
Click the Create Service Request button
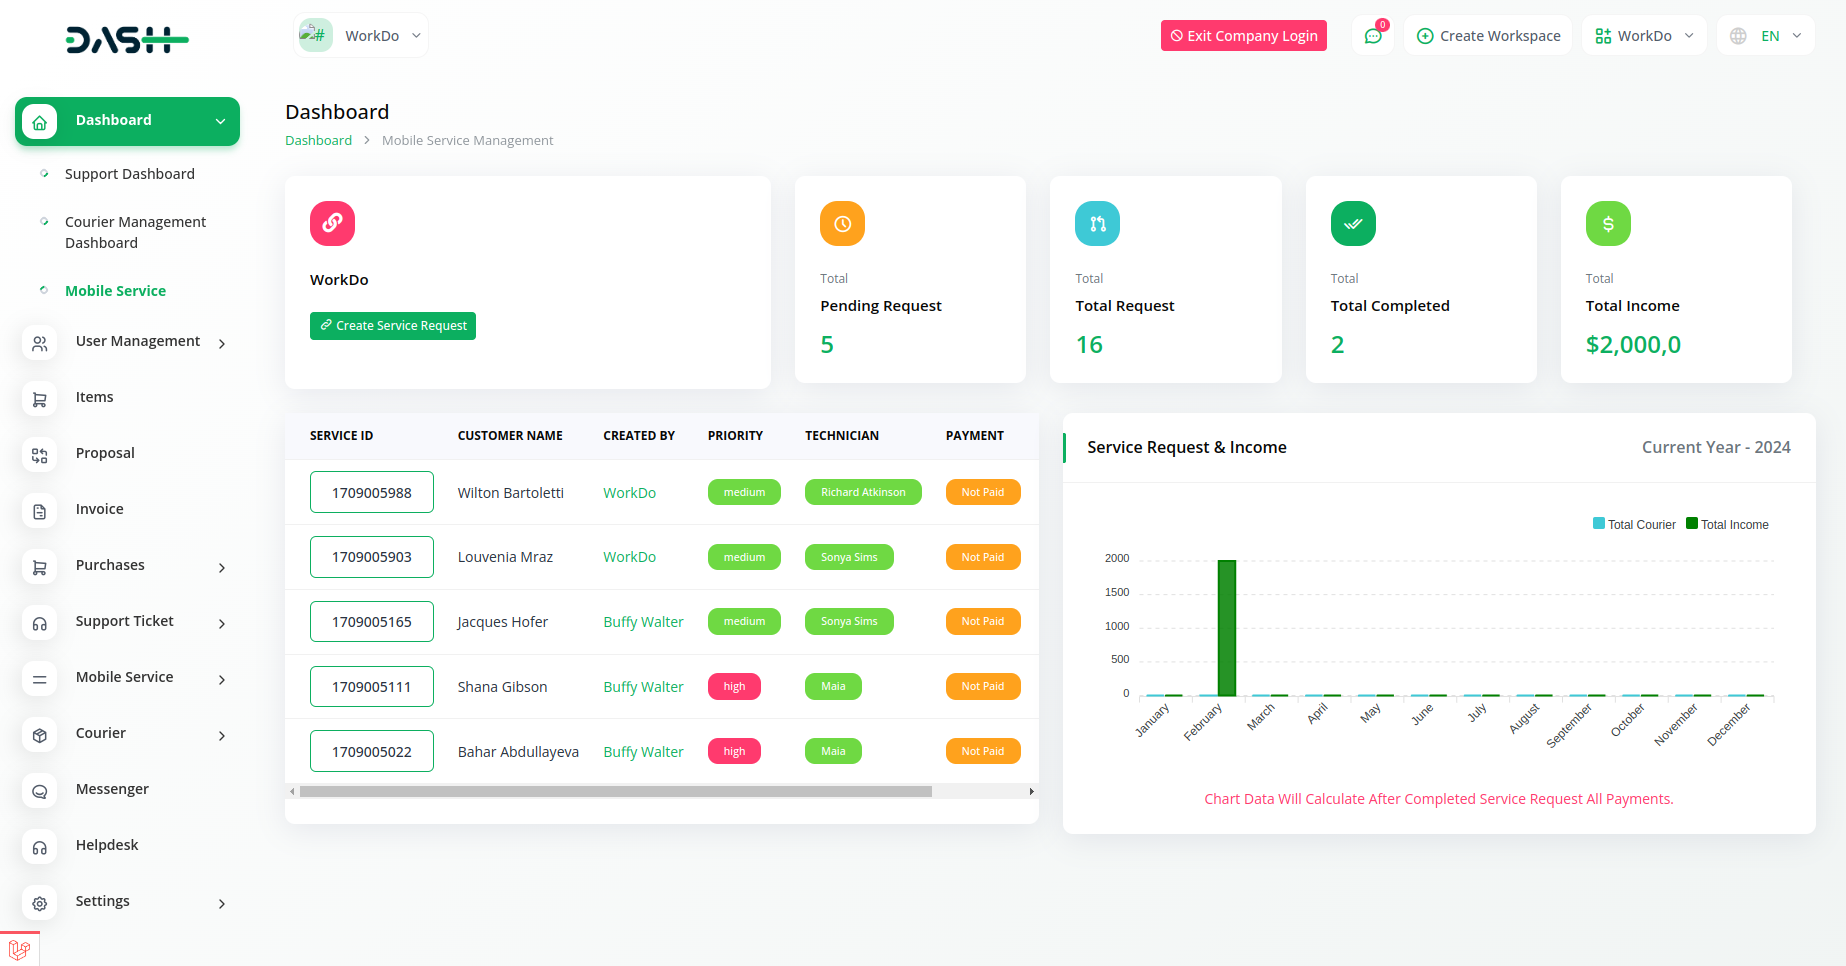392,326
